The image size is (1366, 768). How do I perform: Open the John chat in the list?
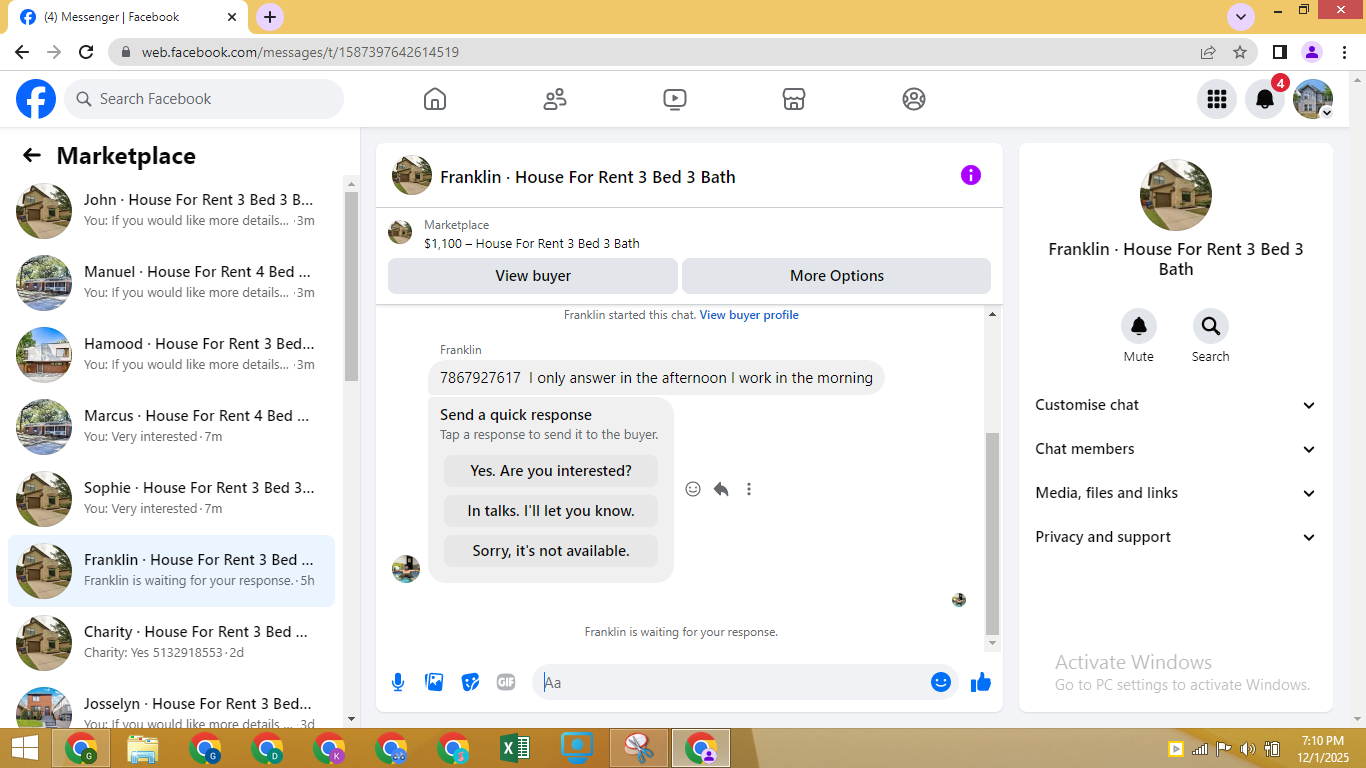click(172, 211)
